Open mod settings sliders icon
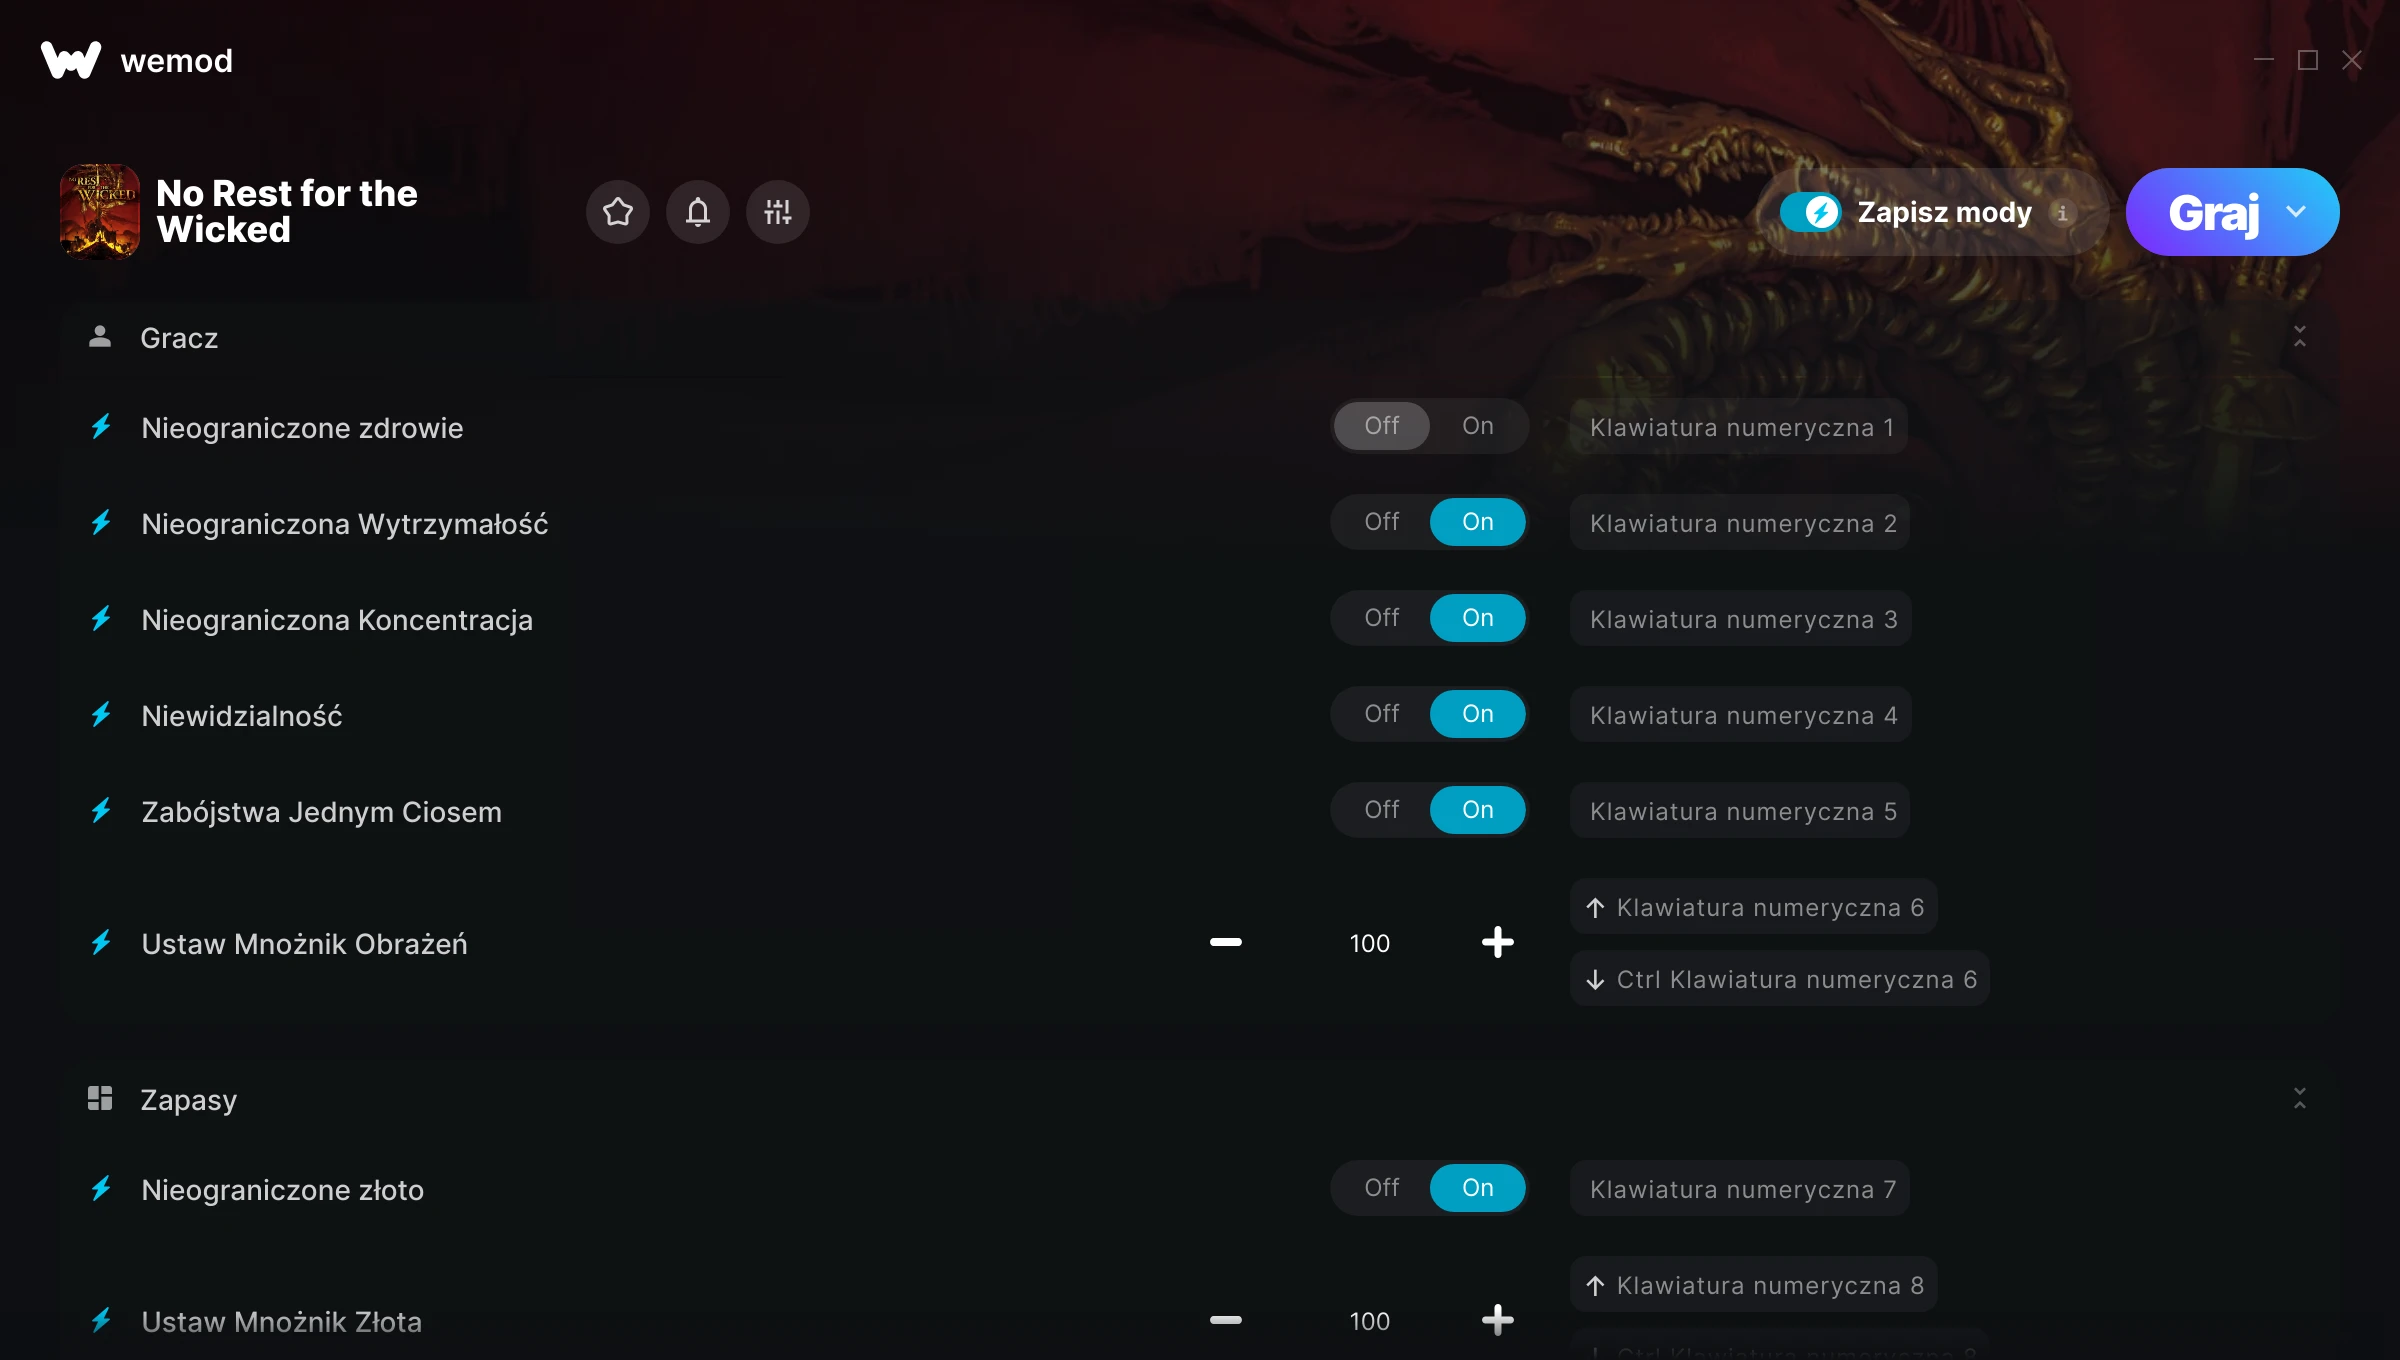This screenshot has height=1360, width=2400. coord(778,212)
